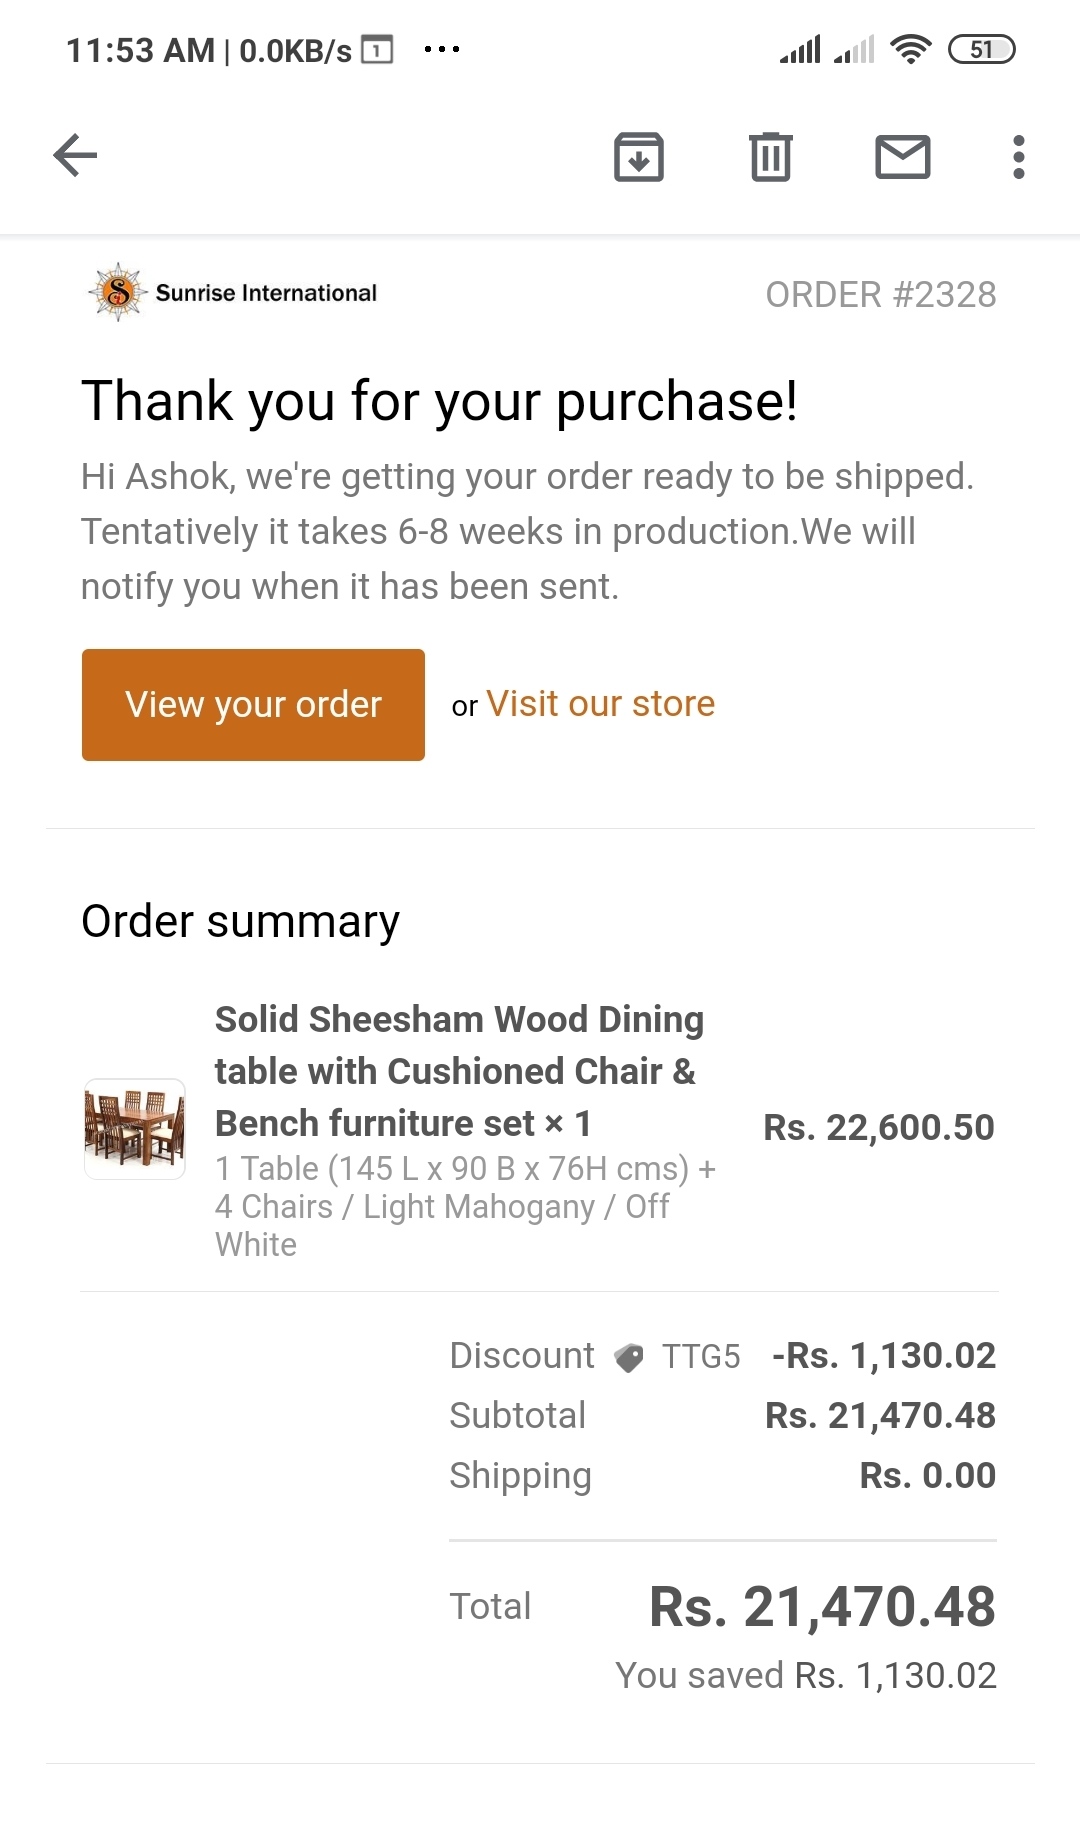
Task: Tap the TTG5 discount tag icon
Action: [629, 1357]
